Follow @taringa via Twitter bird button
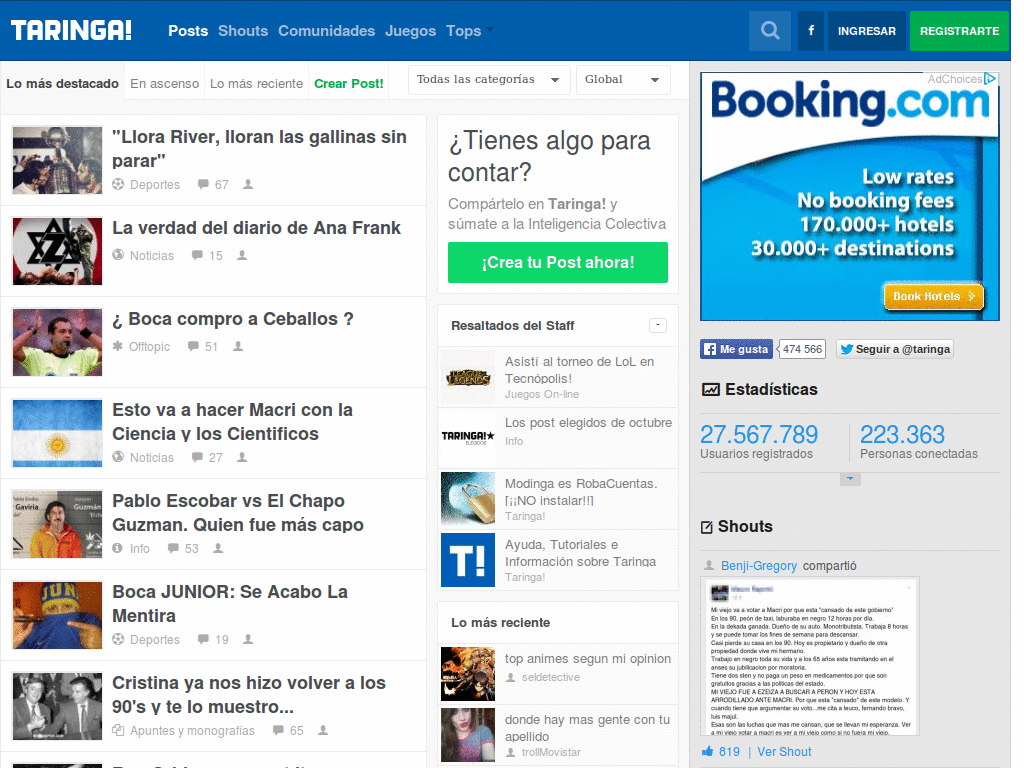1024x768 pixels. tap(895, 349)
